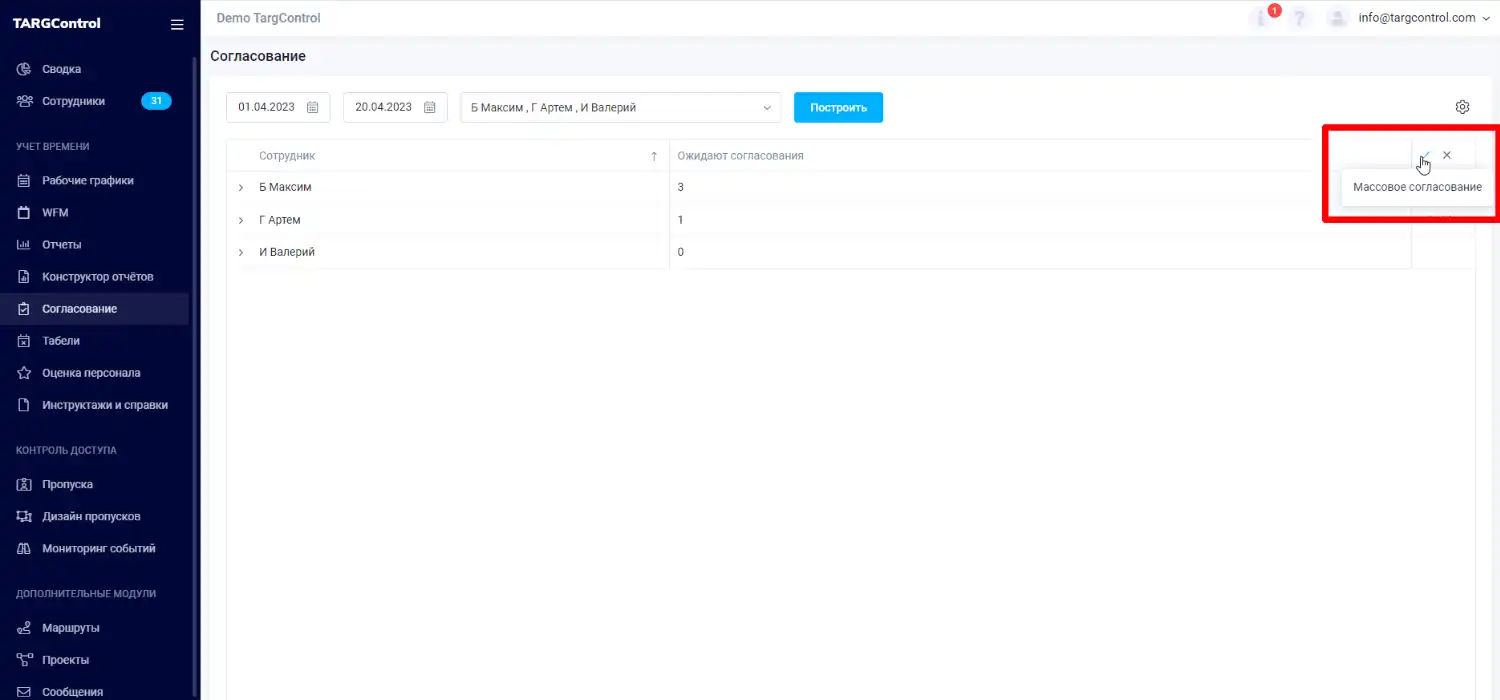Expand the Г Артем row
The width and height of the screenshot is (1500, 700).
tap(241, 220)
